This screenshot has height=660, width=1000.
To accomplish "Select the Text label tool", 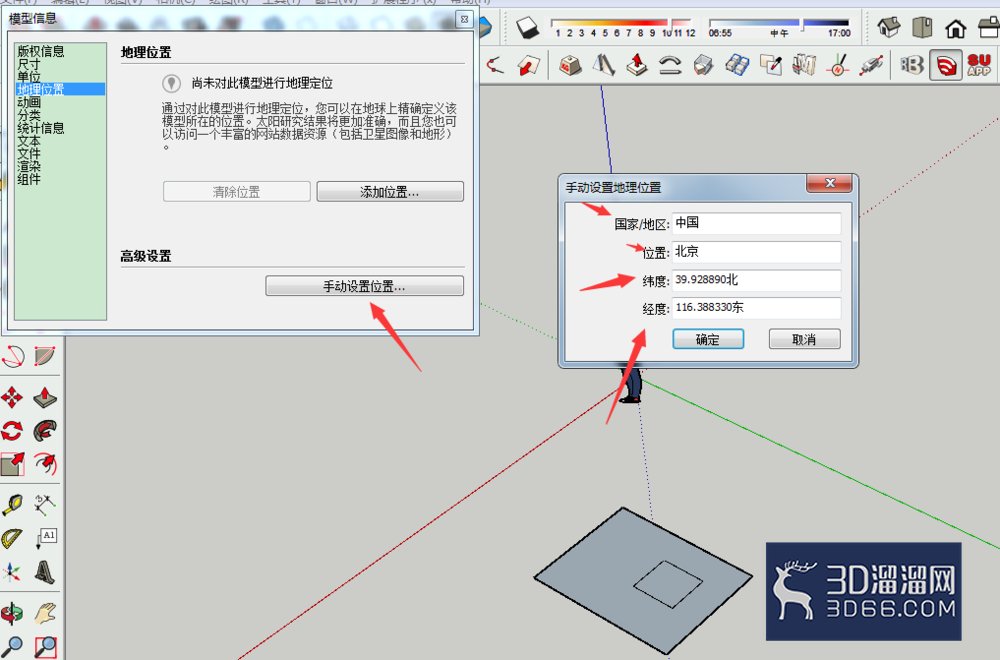I will (x=45, y=539).
